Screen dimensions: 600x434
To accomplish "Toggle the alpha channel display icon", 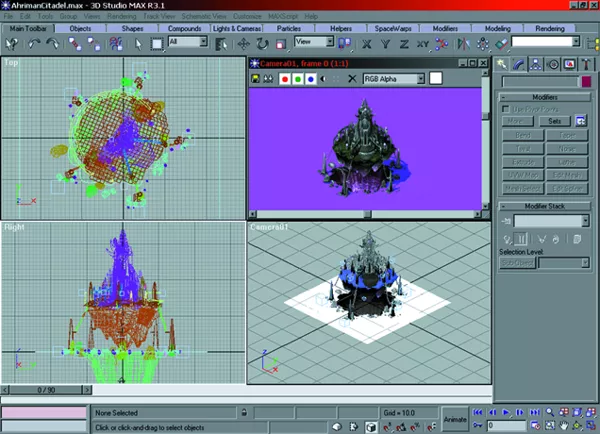I will click(x=324, y=79).
